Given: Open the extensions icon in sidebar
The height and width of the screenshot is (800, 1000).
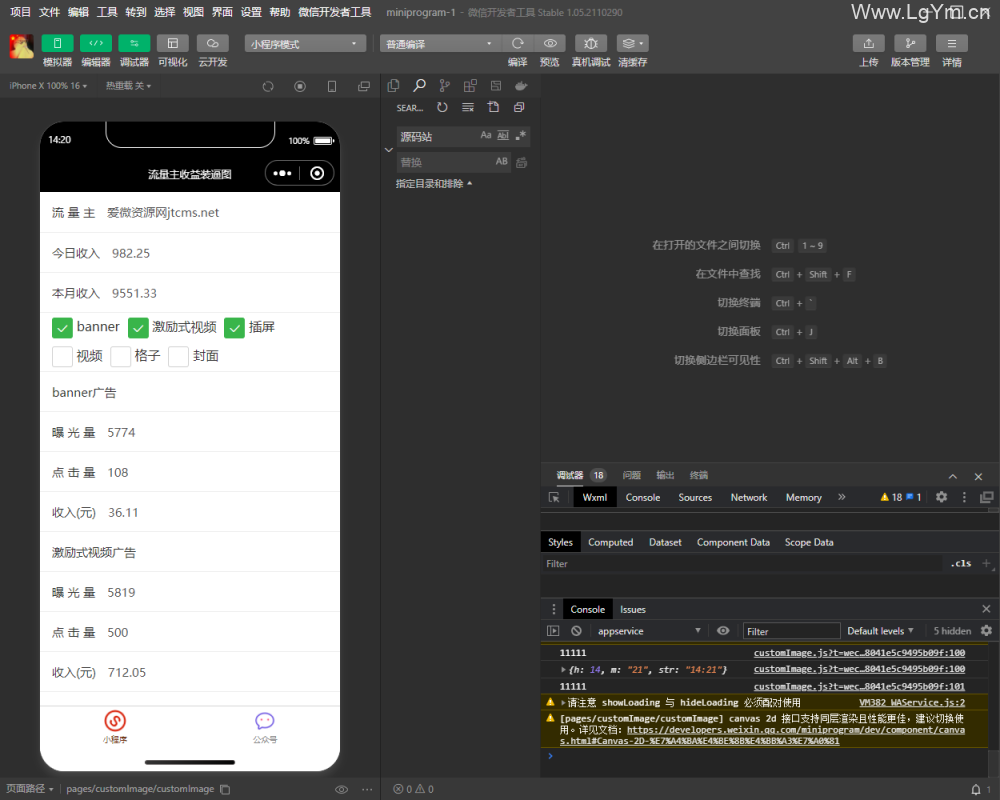Looking at the screenshot, I should (x=470, y=85).
